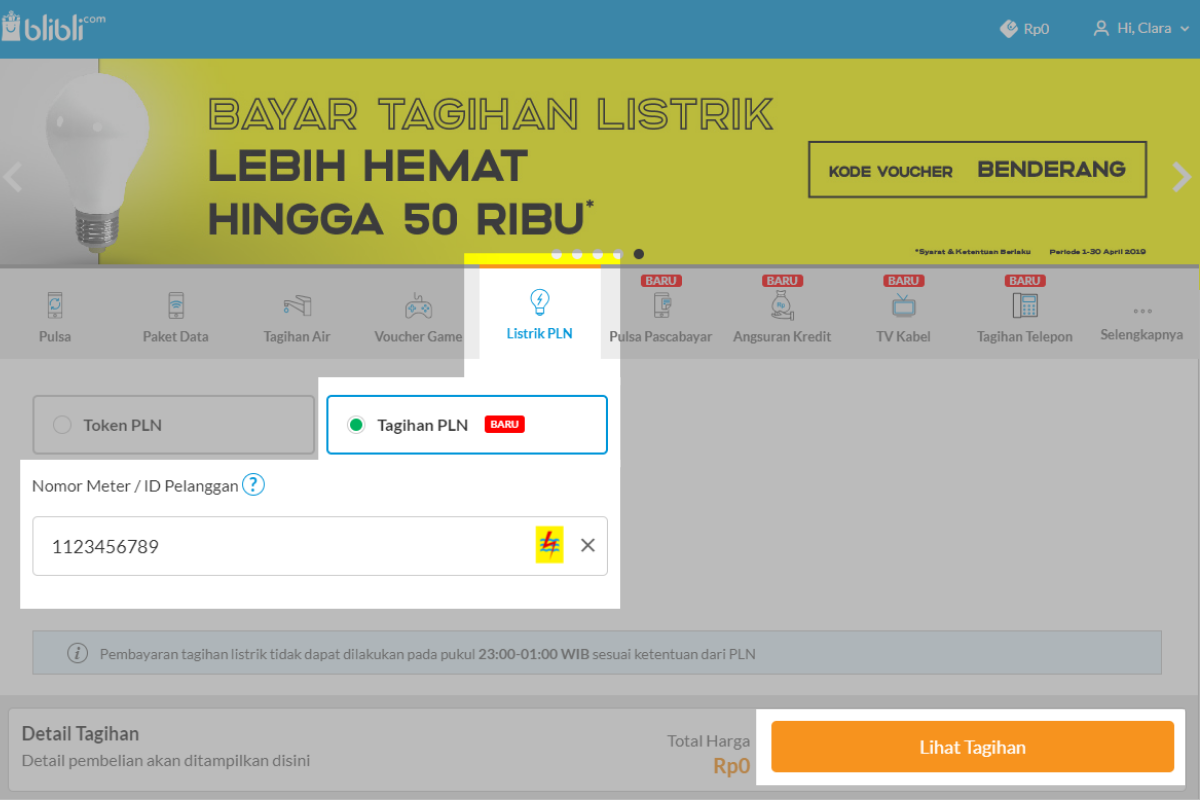Click the next banner arrow
The height and width of the screenshot is (800, 1200).
coord(1182,176)
